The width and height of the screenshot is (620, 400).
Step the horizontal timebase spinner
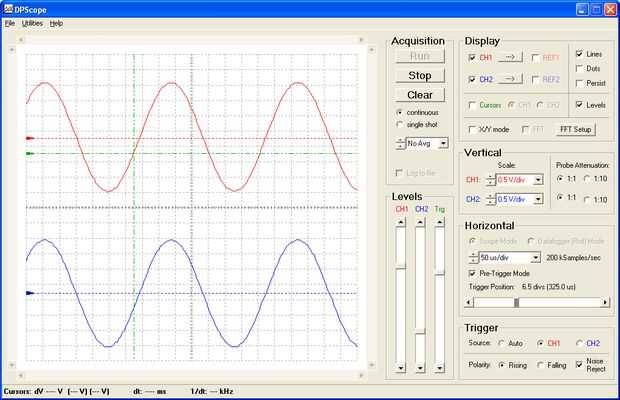click(473, 258)
